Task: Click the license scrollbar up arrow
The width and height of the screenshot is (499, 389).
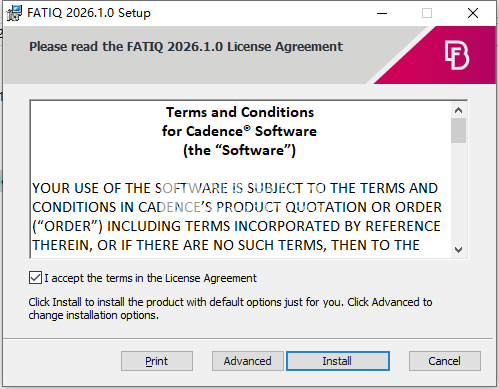Action: tap(458, 110)
